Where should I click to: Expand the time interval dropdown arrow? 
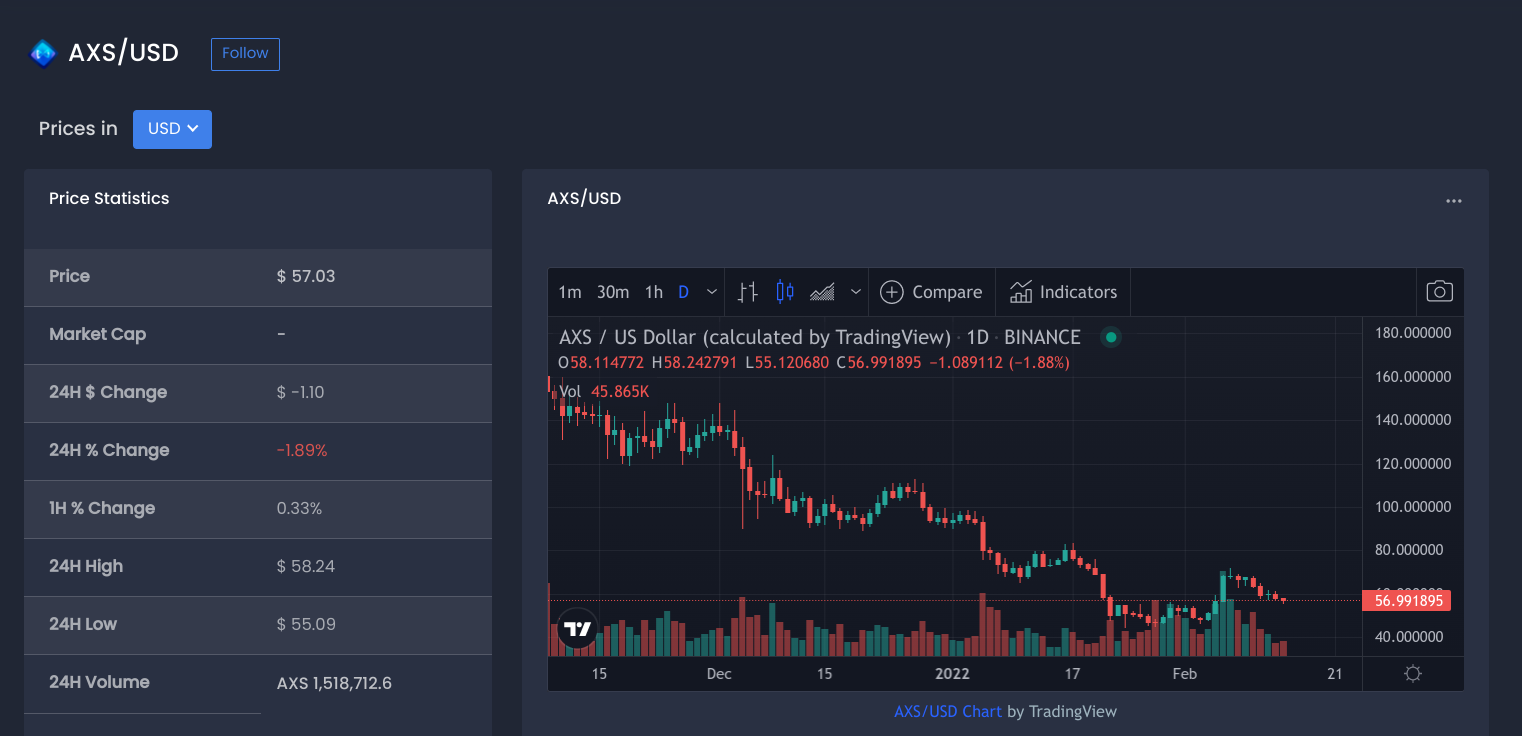712,292
